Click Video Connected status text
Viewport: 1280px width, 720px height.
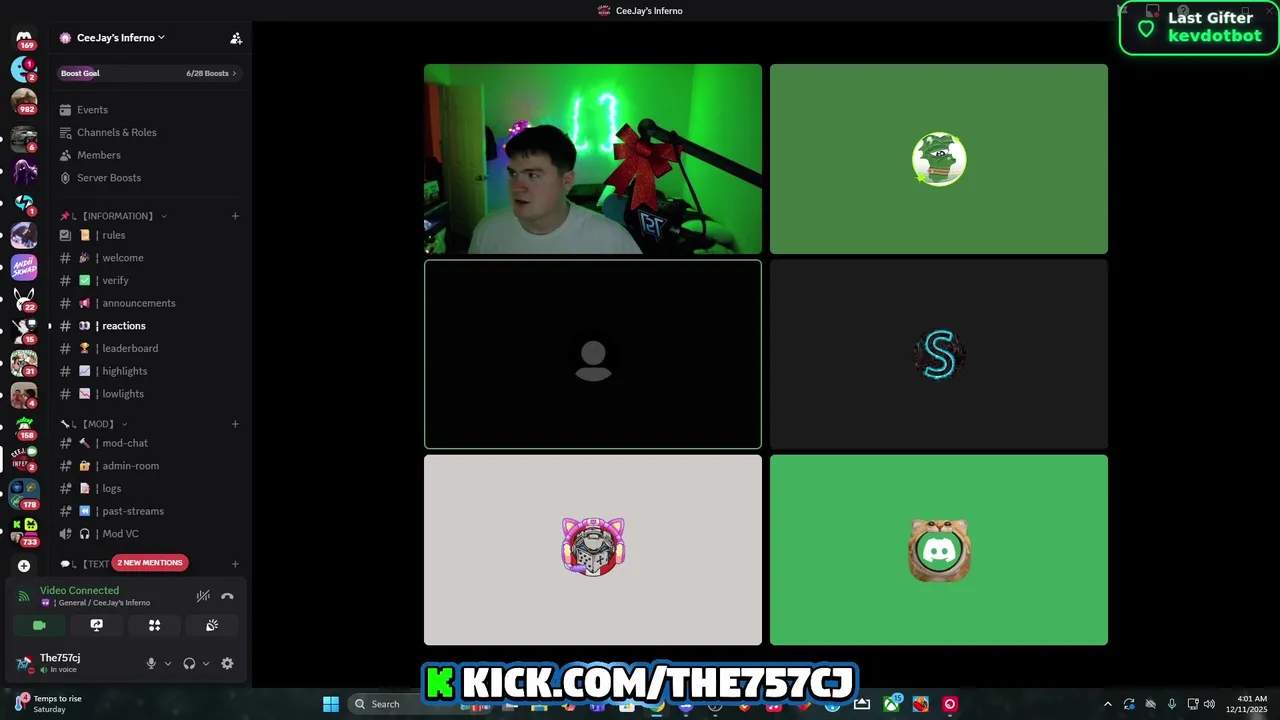coord(79,591)
